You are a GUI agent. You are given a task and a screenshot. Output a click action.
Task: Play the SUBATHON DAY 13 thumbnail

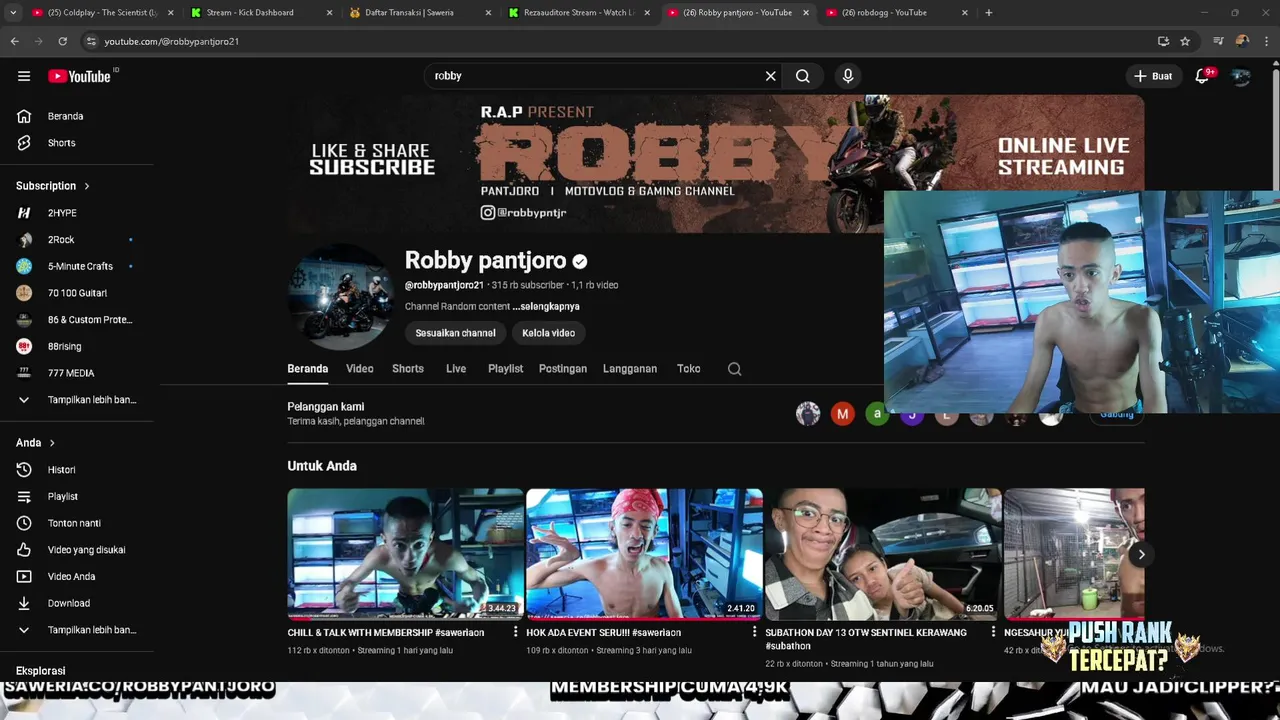click(882, 554)
